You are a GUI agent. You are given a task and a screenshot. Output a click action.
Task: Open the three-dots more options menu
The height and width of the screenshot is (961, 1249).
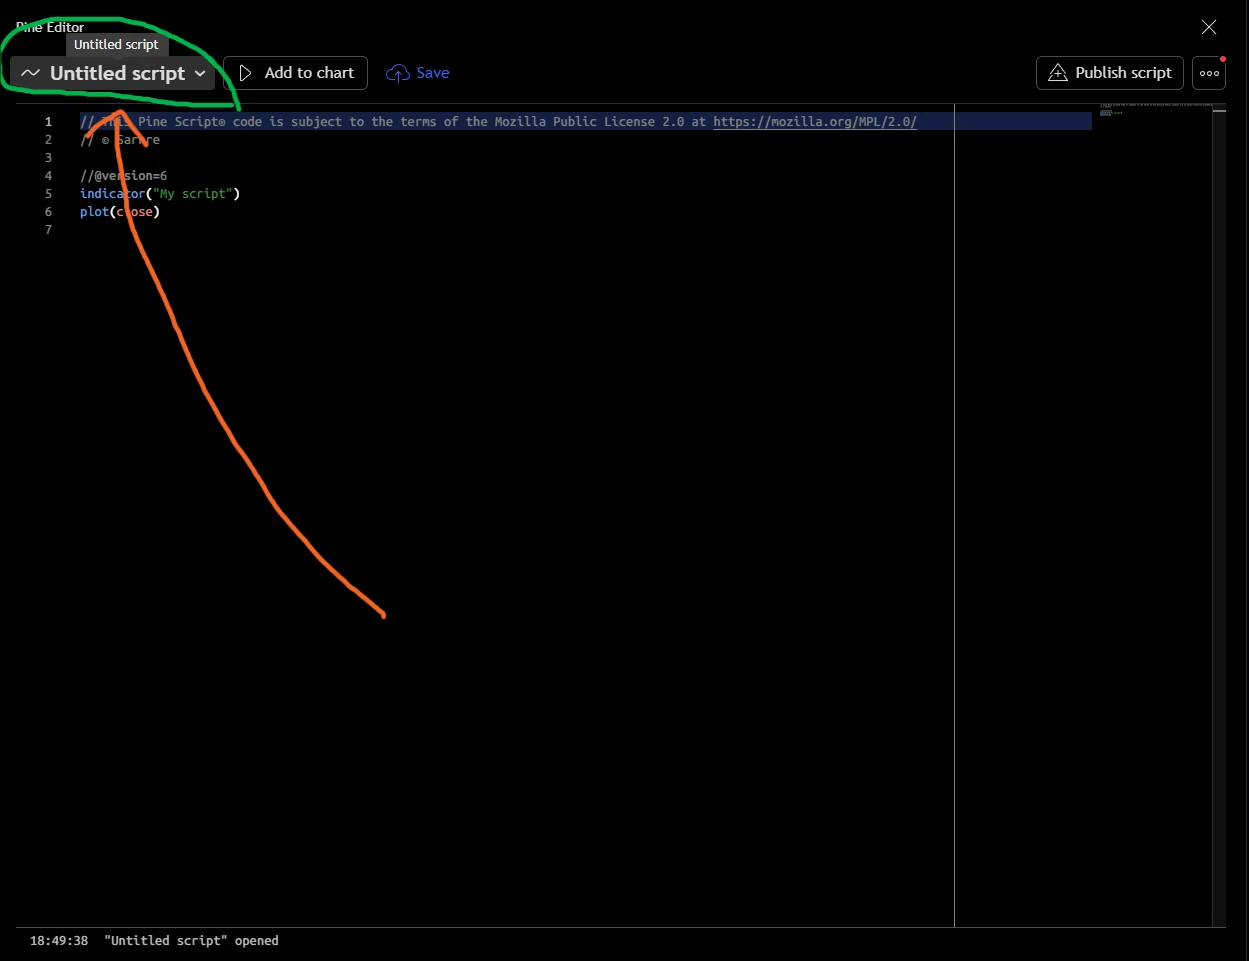pyautogui.click(x=1209, y=73)
